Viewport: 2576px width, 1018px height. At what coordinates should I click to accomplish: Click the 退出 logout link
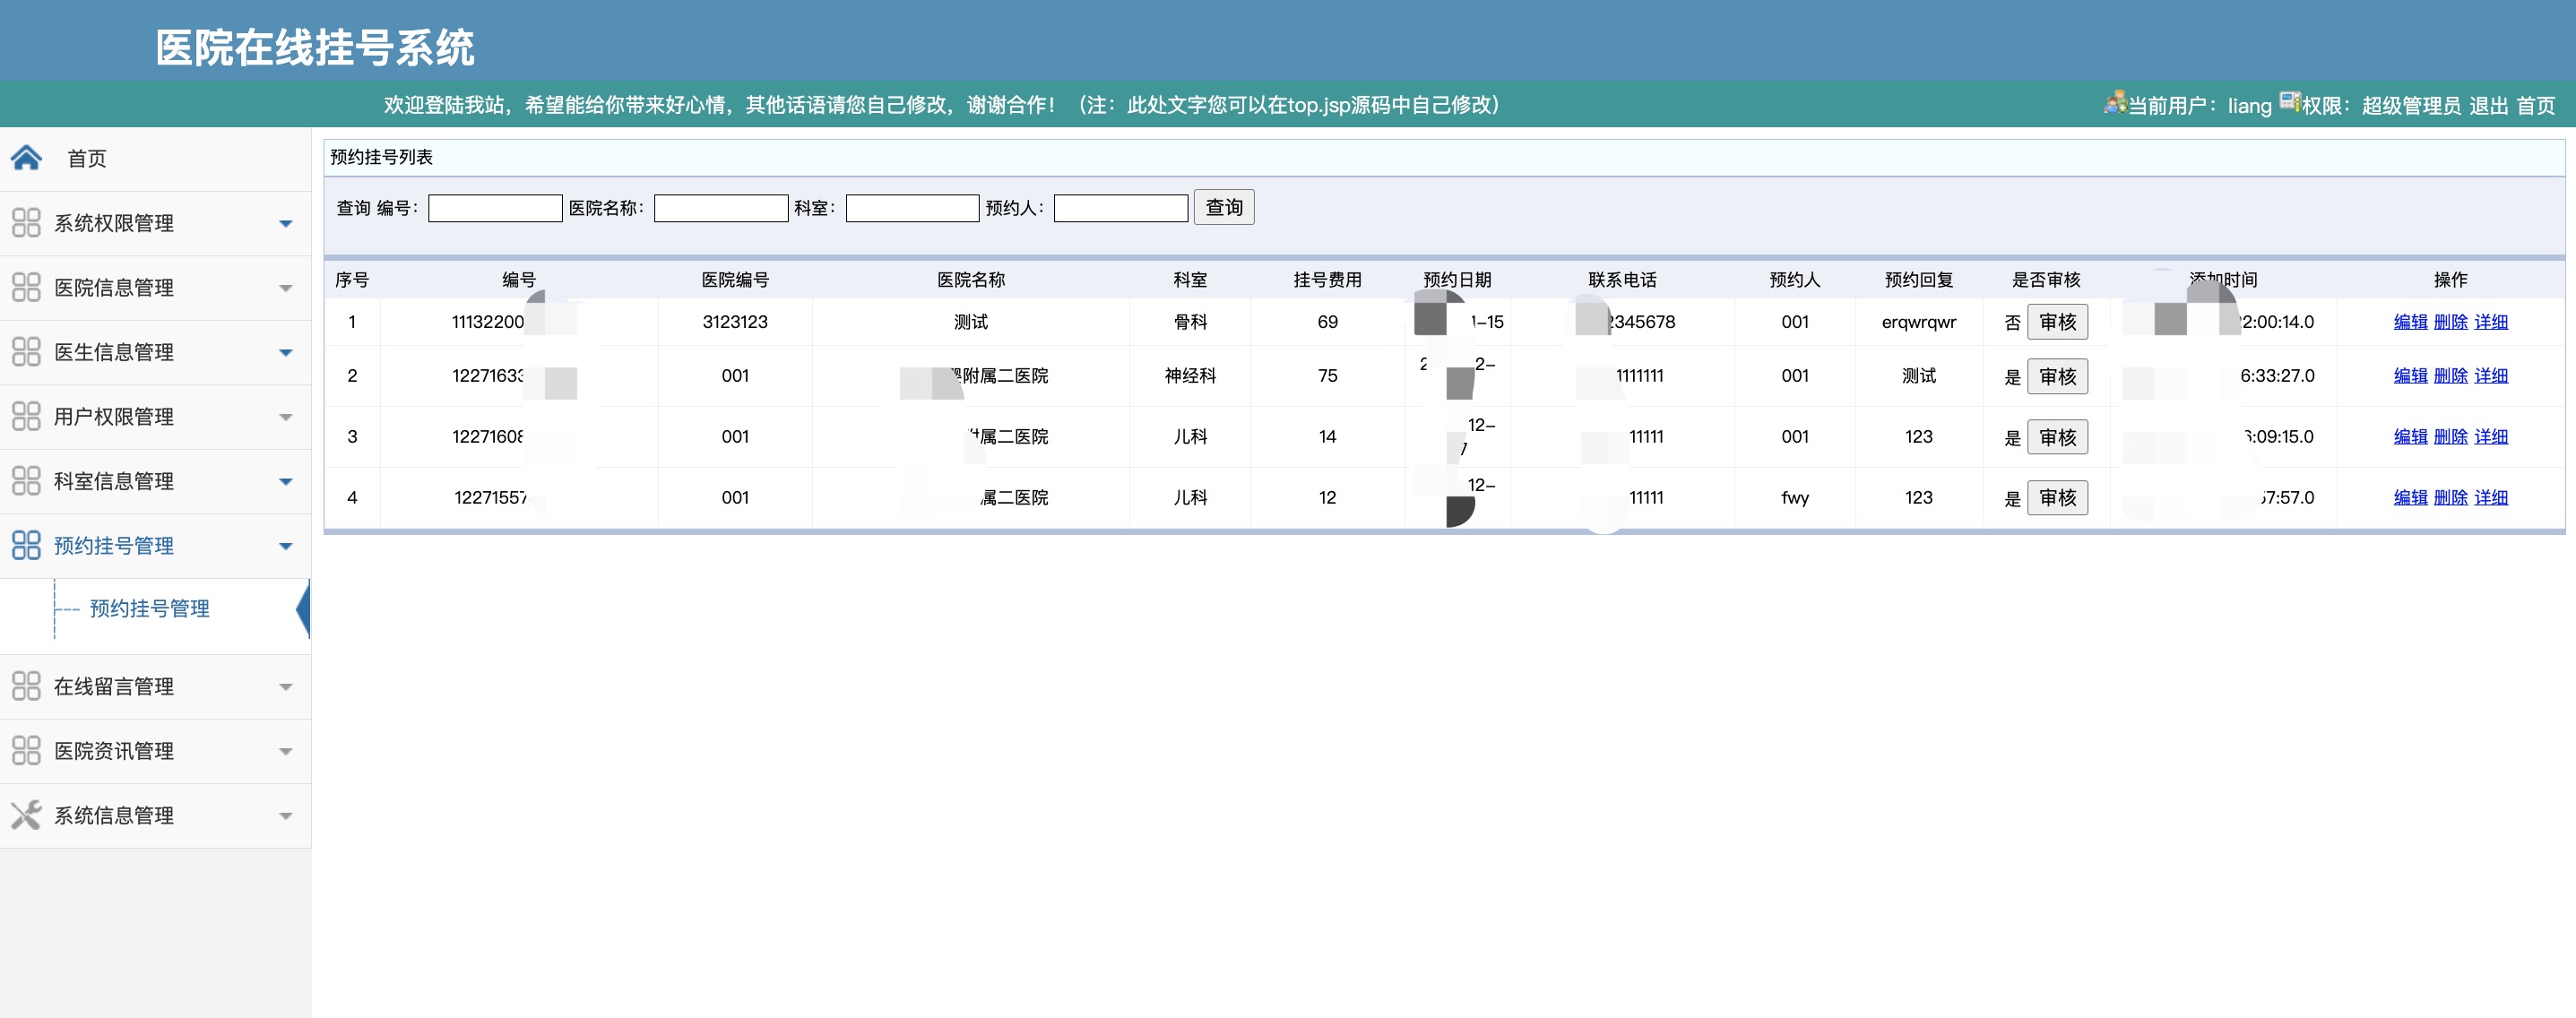(x=2488, y=105)
